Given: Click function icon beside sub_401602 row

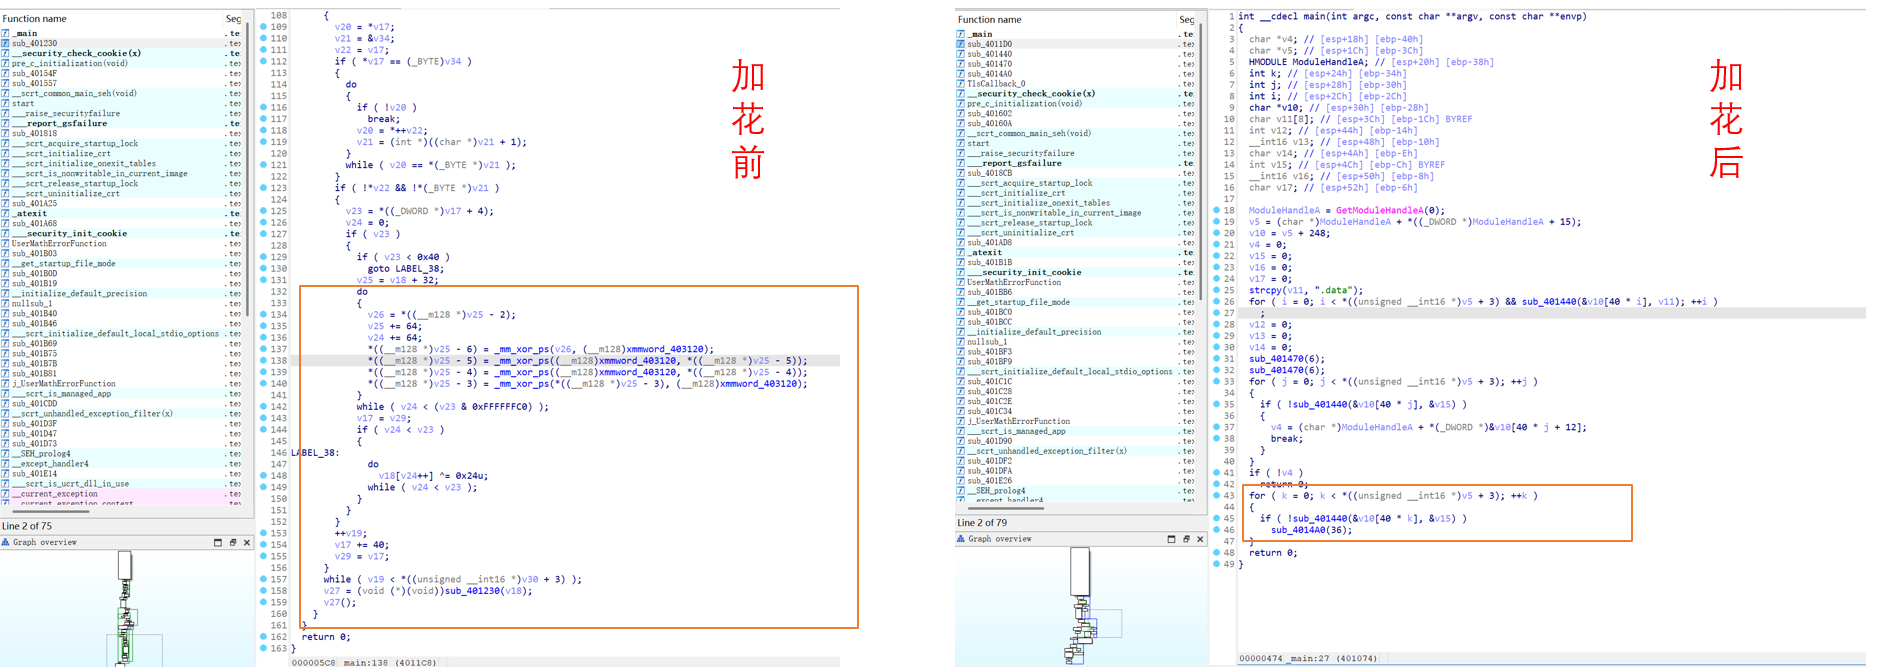Looking at the screenshot, I should (961, 114).
